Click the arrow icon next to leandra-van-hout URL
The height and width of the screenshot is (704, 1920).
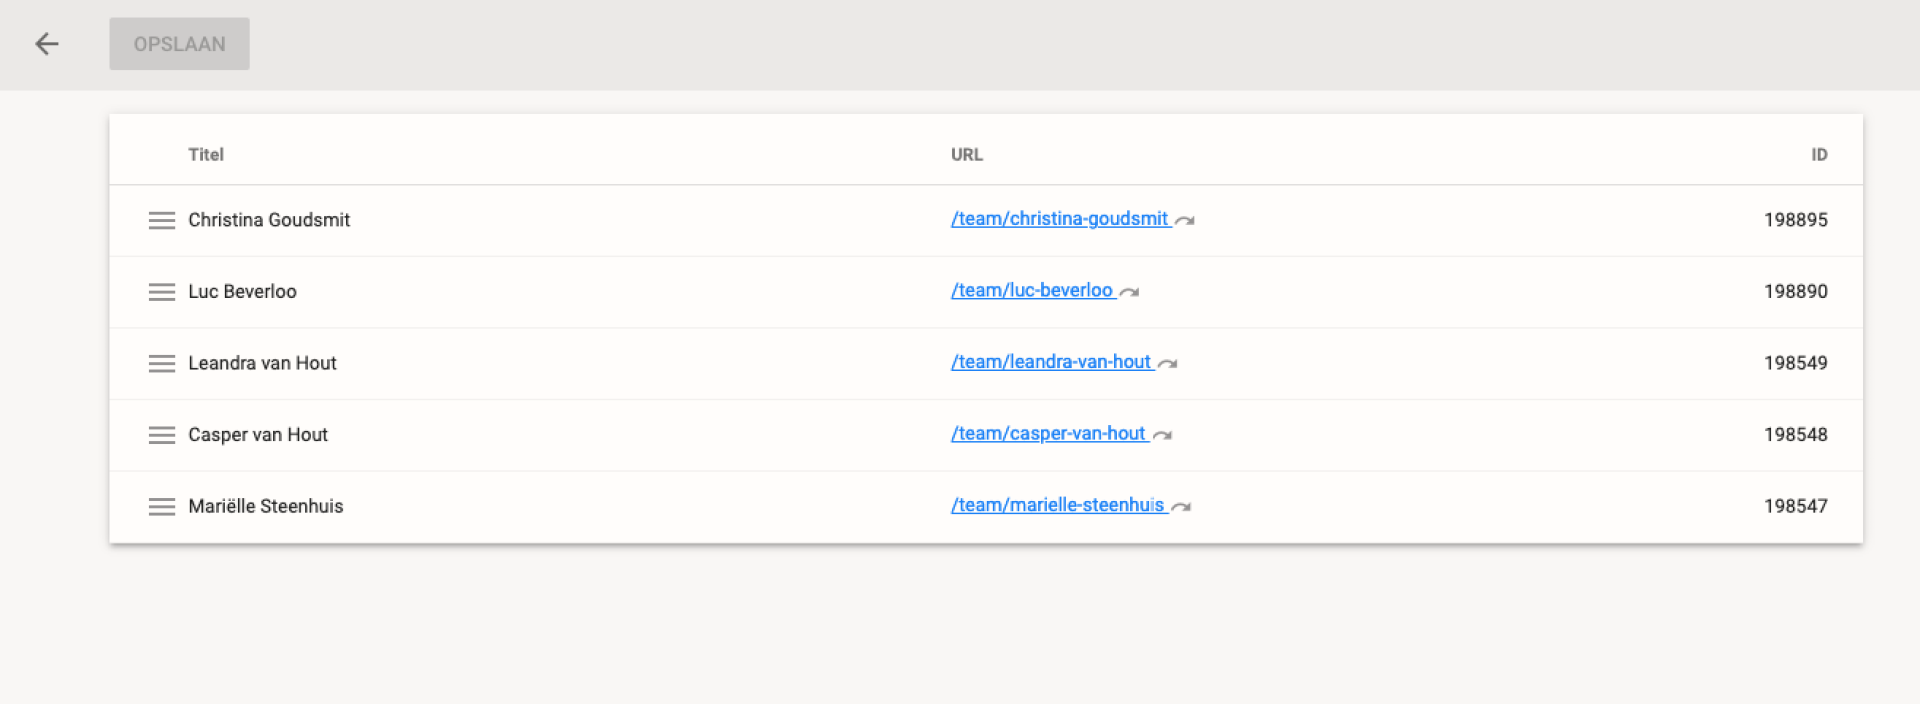tap(1168, 364)
